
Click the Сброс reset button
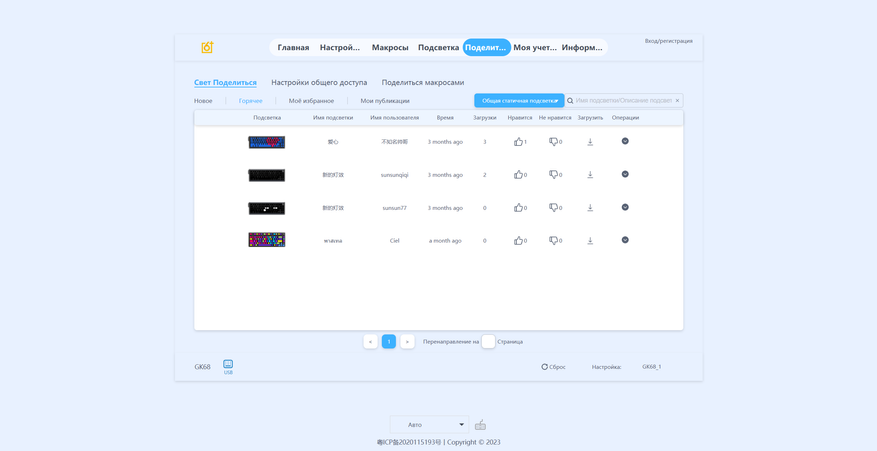(x=553, y=367)
